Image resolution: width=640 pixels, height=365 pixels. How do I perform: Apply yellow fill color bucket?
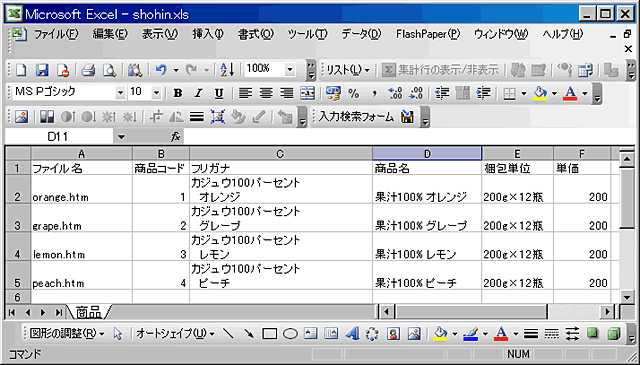point(540,93)
